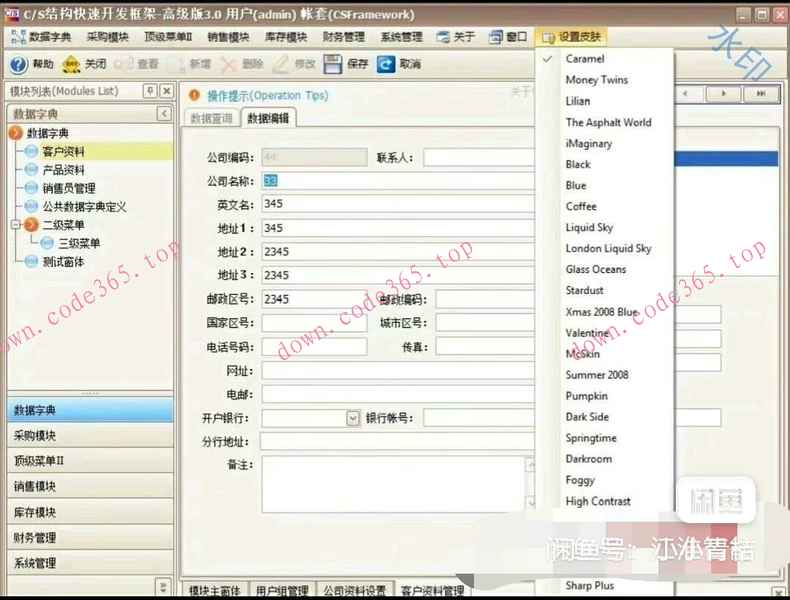790x600 pixels.
Task: Click the next record navigation arrow
Action: click(x=723, y=94)
